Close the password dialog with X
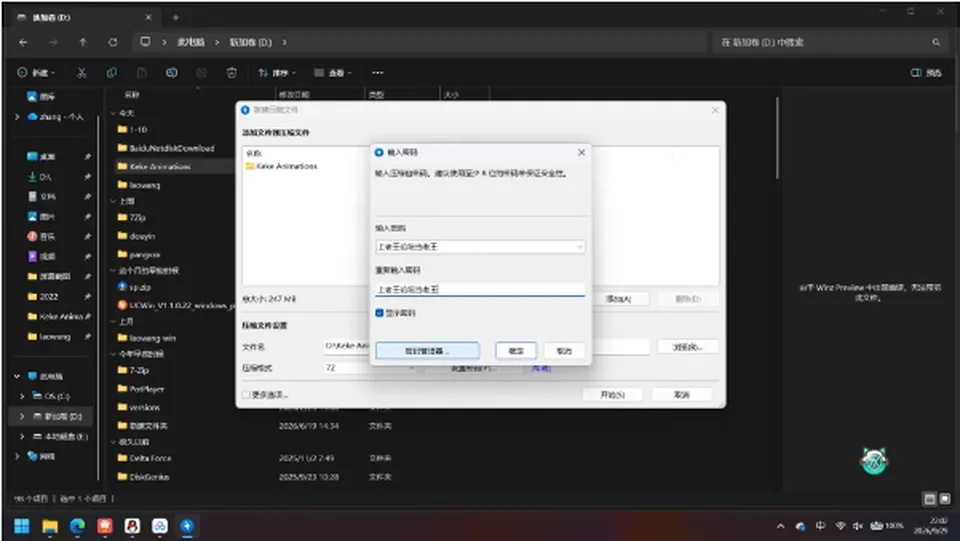This screenshot has width=960, height=541. tap(581, 152)
